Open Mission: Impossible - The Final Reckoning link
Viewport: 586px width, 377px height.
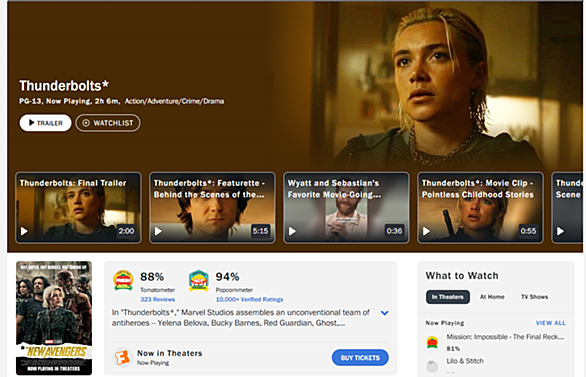[x=505, y=337]
